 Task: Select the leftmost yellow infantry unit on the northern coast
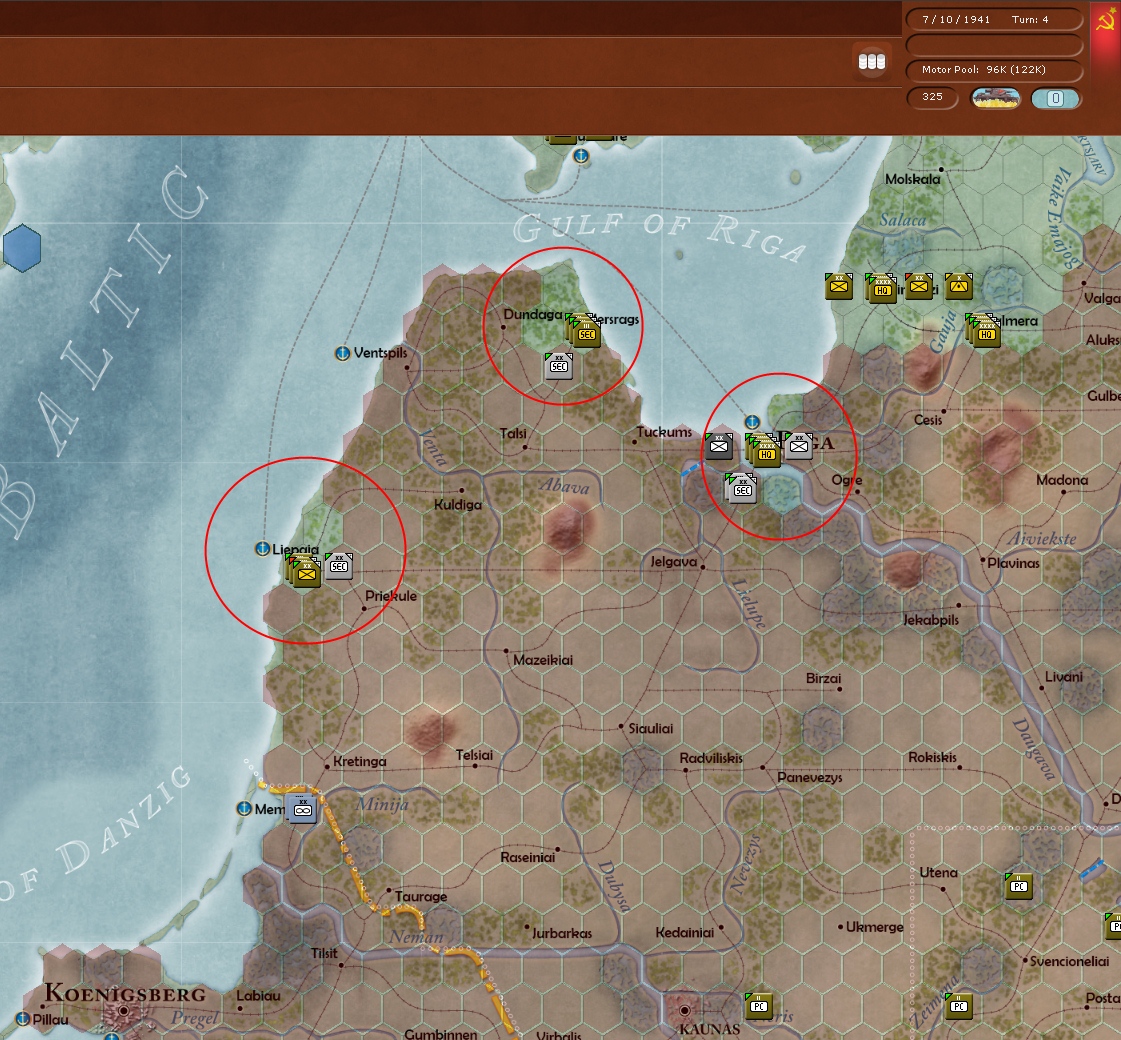click(839, 286)
